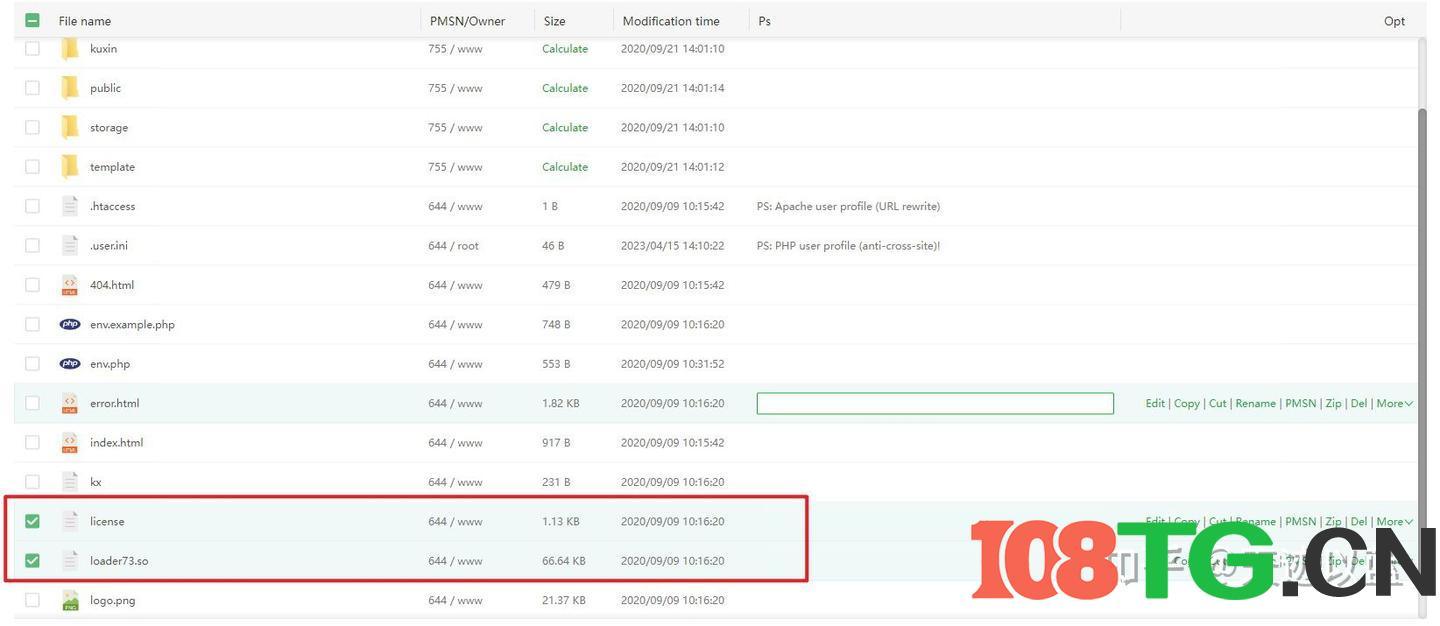Click the public folder icon
This screenshot has height=626, width=1440.
[70, 87]
